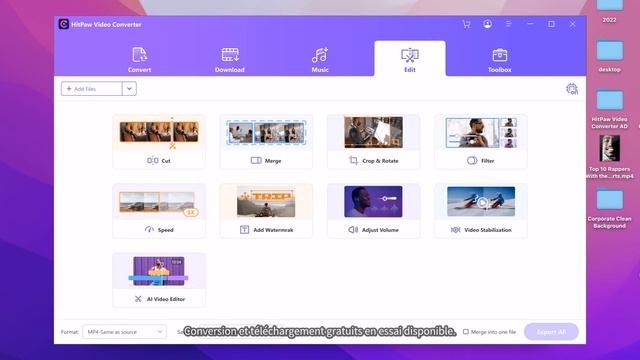Open the Crop & Rotate thumbnail
Viewport: 640px width, 360px height.
(x=373, y=132)
